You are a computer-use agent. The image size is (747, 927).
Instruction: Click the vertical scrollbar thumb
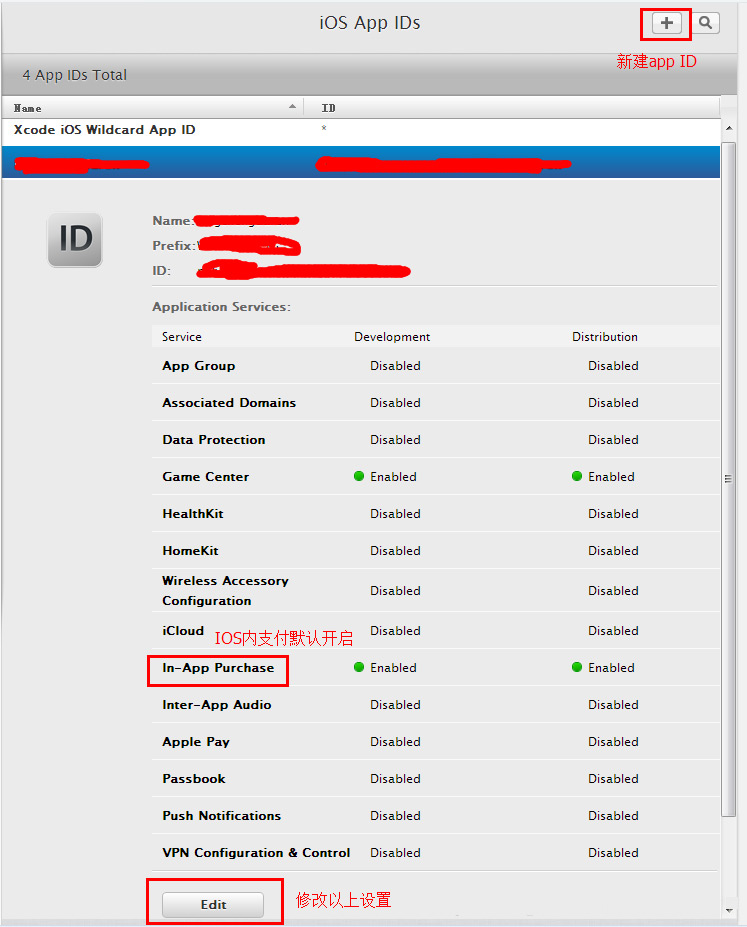click(x=729, y=479)
